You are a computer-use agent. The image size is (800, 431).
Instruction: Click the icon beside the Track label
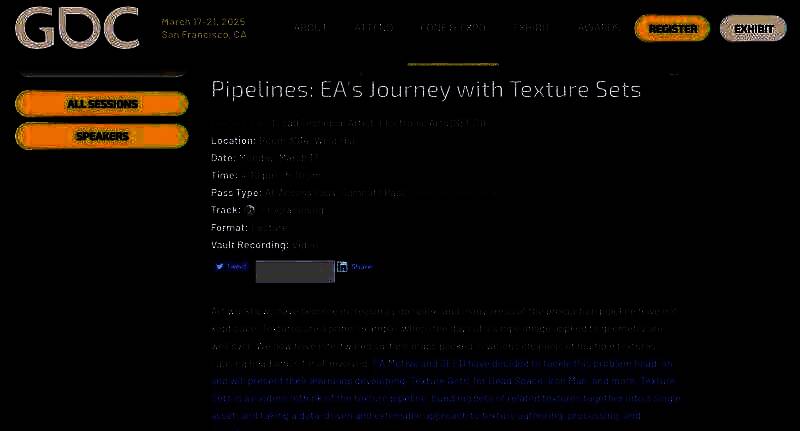point(251,210)
